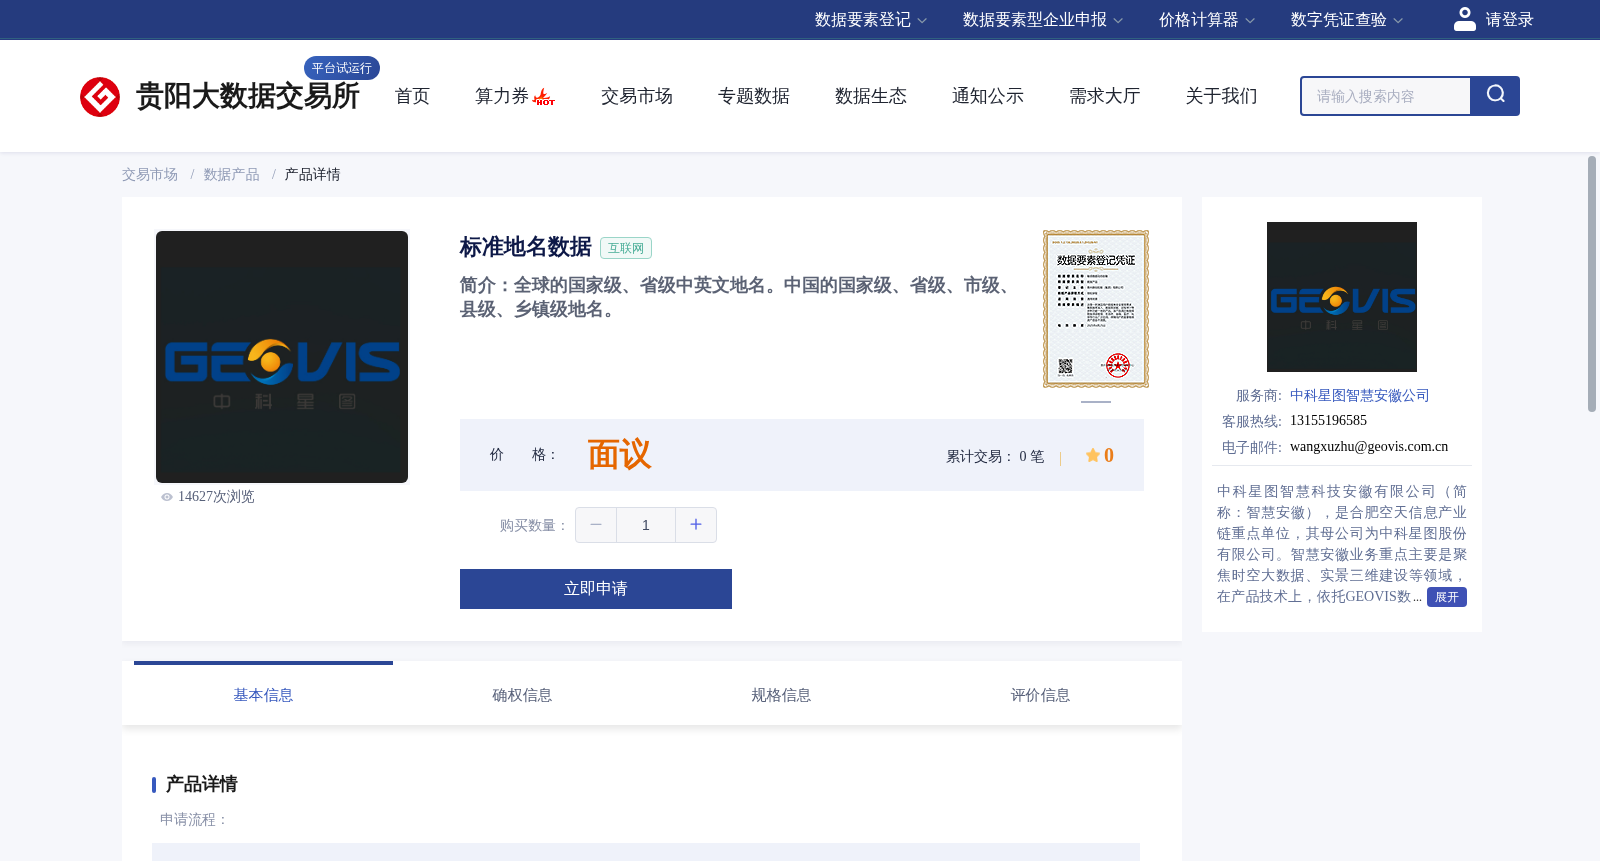Image resolution: width=1600 pixels, height=861 pixels.
Task: Click 请登录 link
Action: pos(1509,20)
